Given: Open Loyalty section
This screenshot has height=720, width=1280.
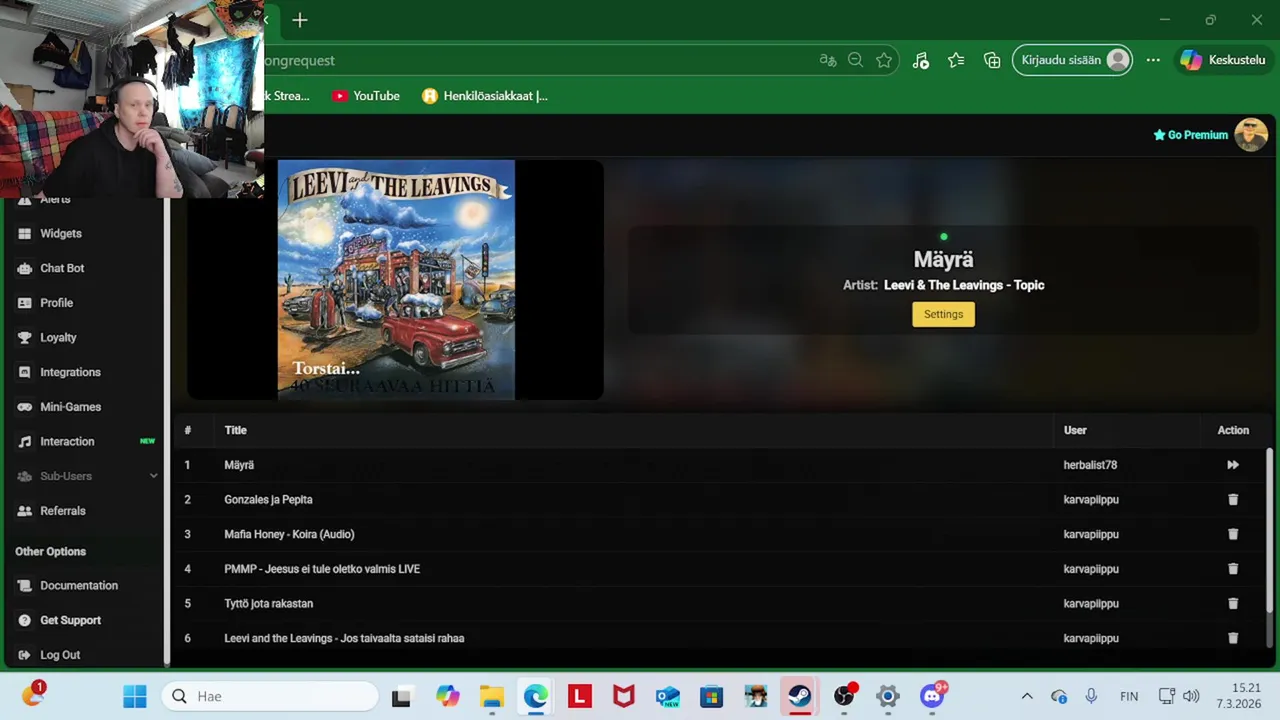Looking at the screenshot, I should point(58,337).
